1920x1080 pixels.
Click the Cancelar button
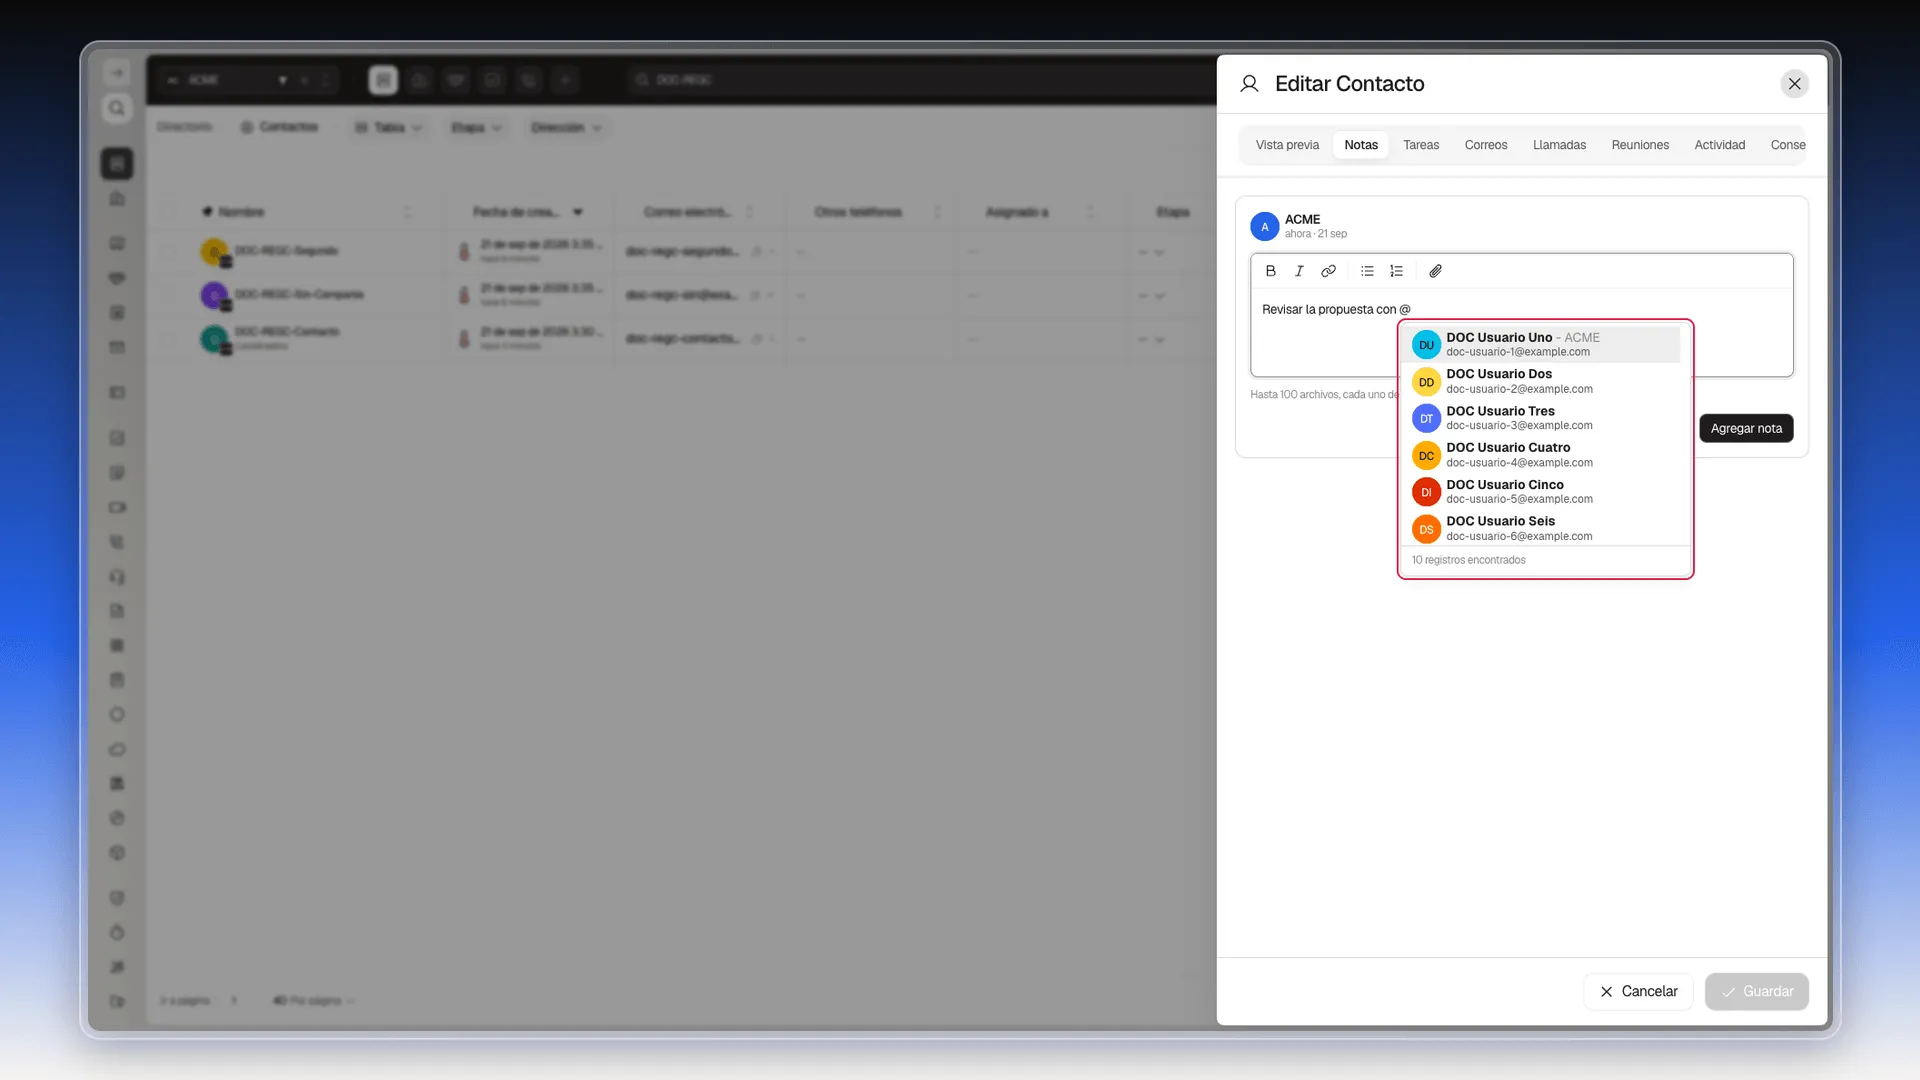(x=1637, y=991)
